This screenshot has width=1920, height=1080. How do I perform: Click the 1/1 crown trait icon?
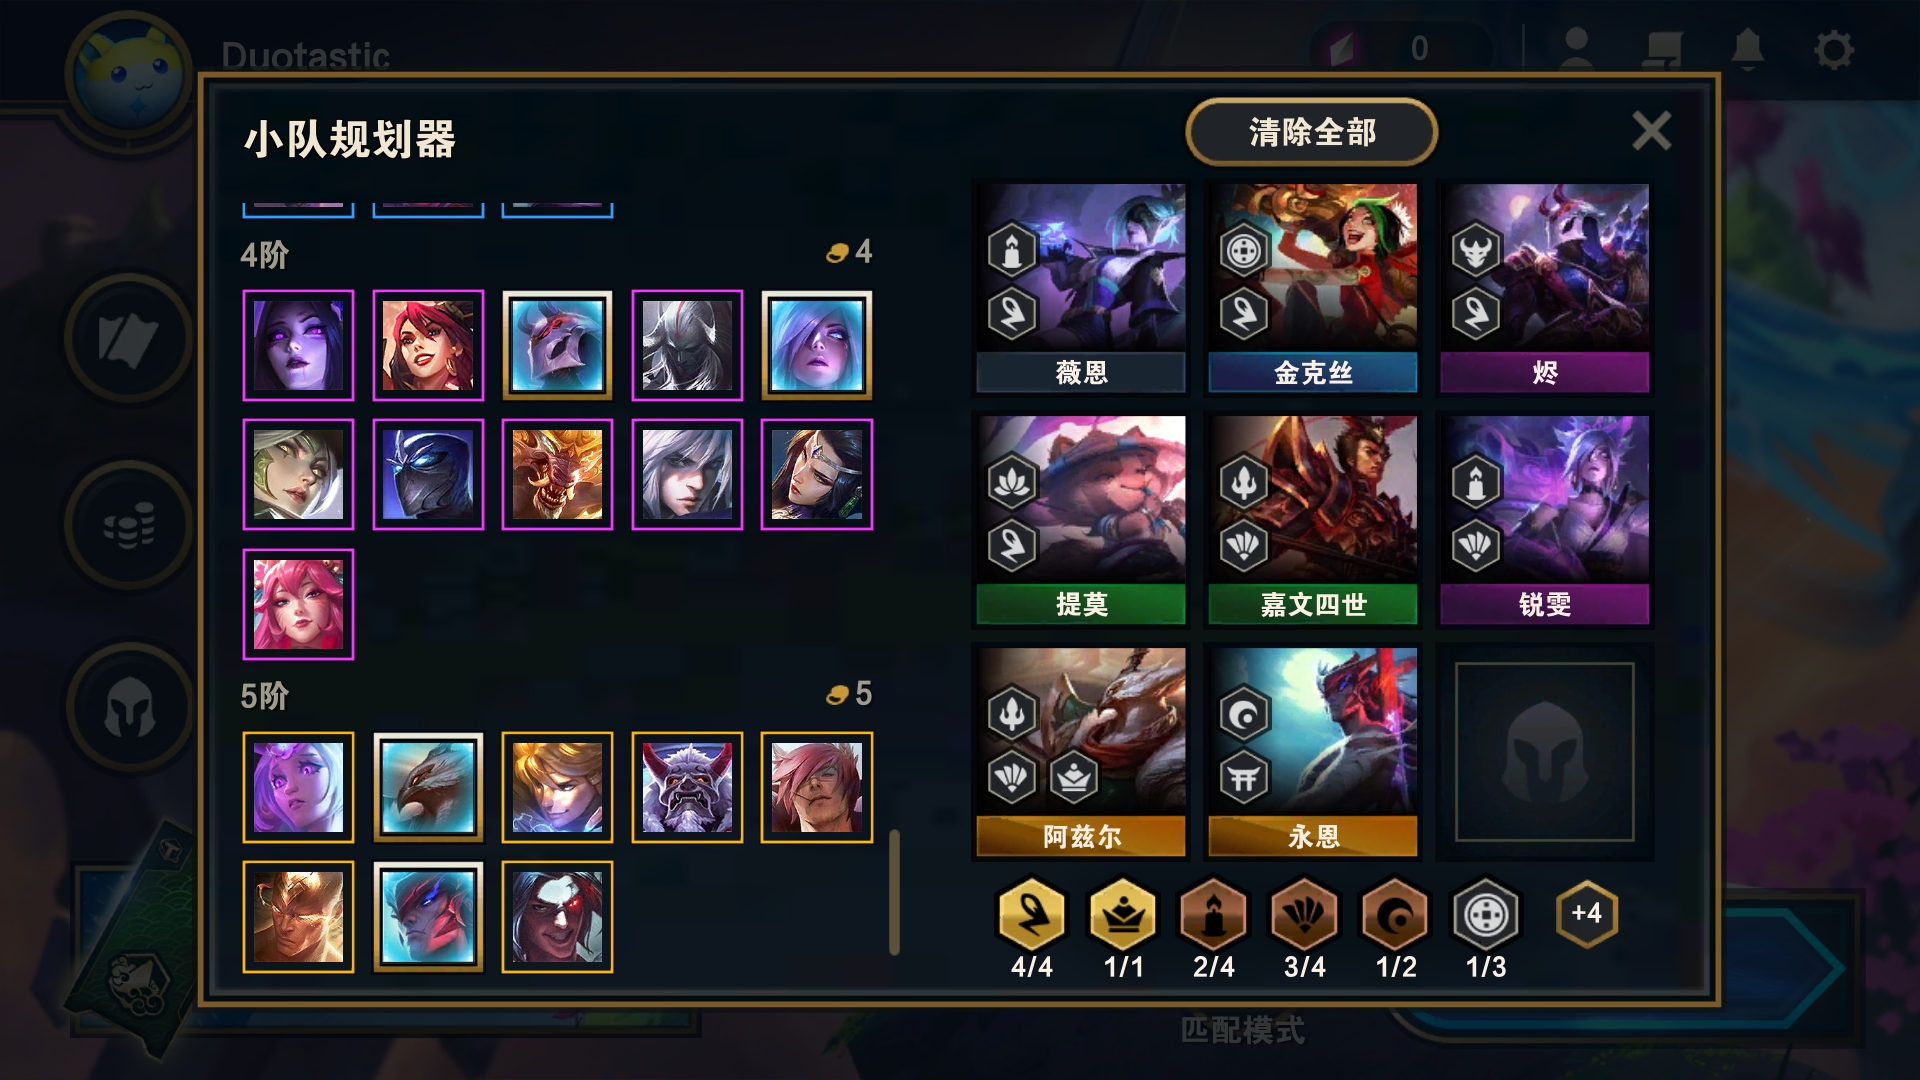click(x=1123, y=914)
